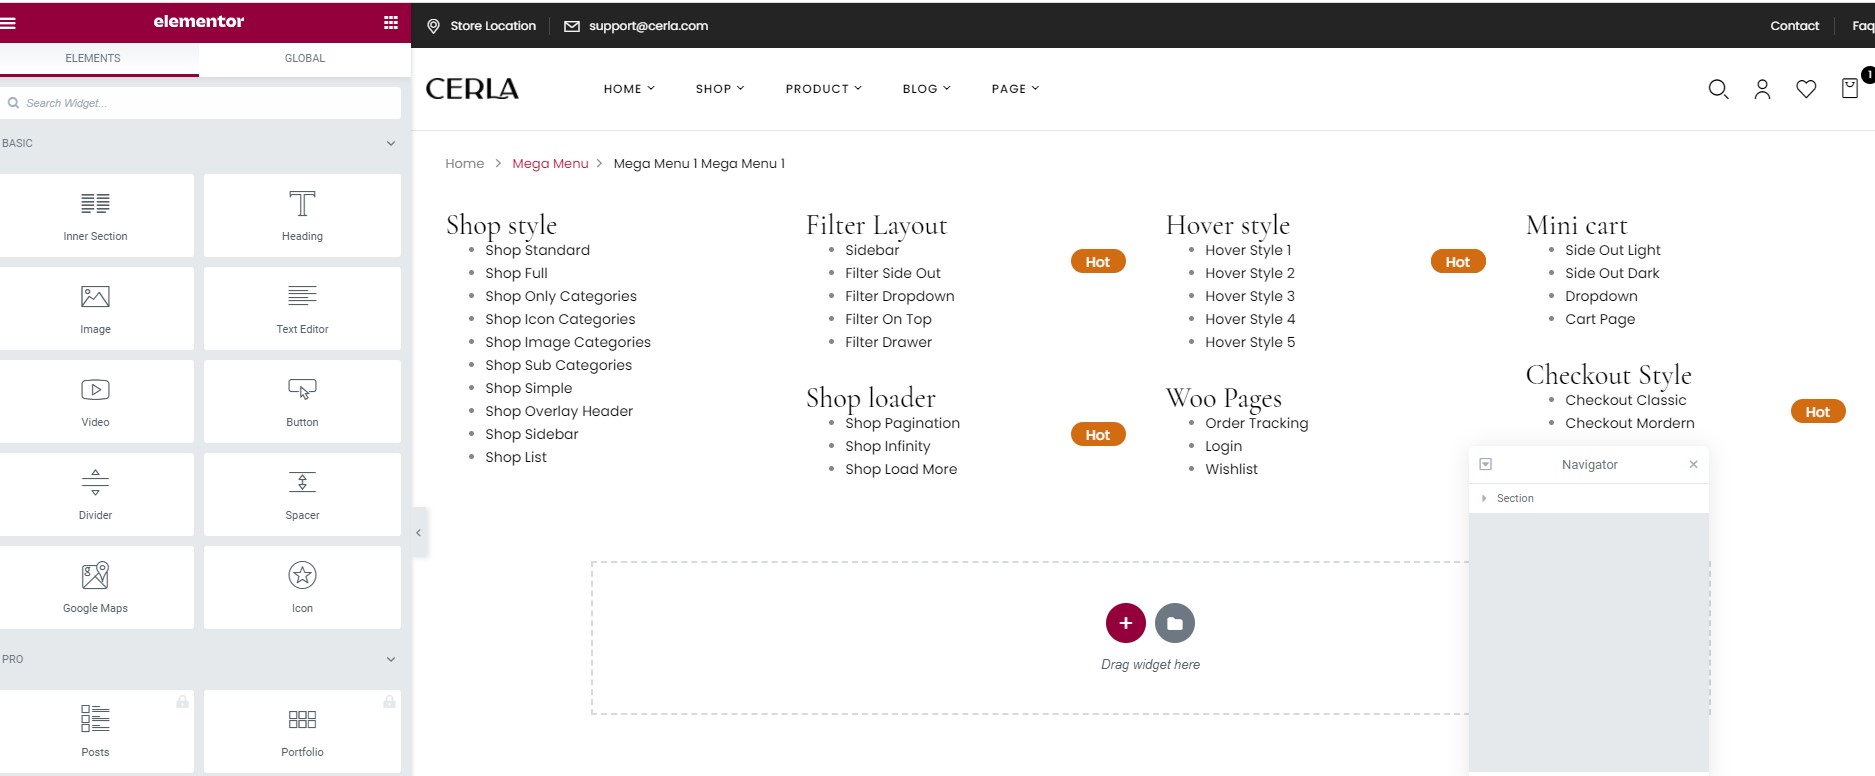The height and width of the screenshot is (776, 1875).
Task: Click the add new section plus button
Action: 1125,623
